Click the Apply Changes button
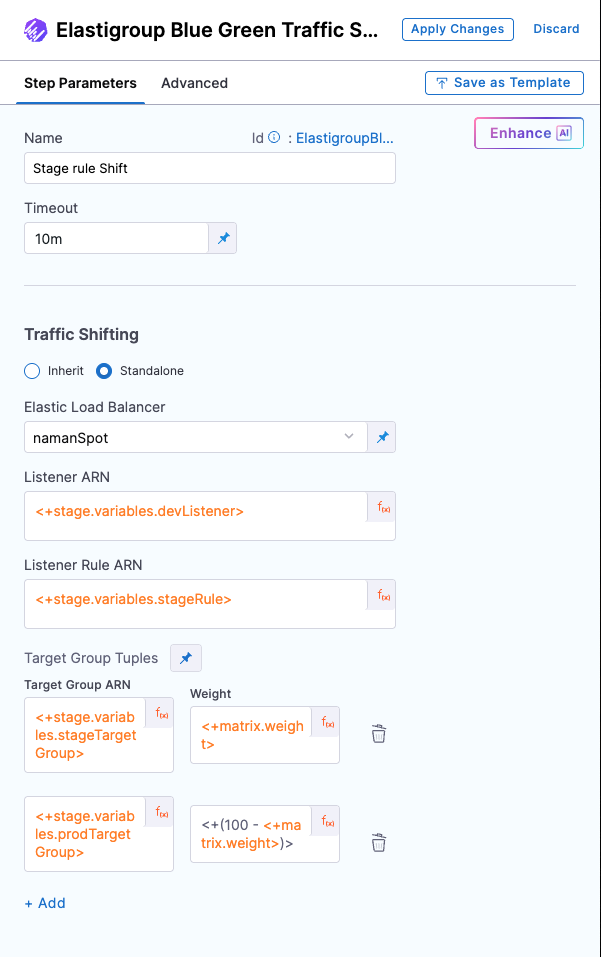 point(457,29)
